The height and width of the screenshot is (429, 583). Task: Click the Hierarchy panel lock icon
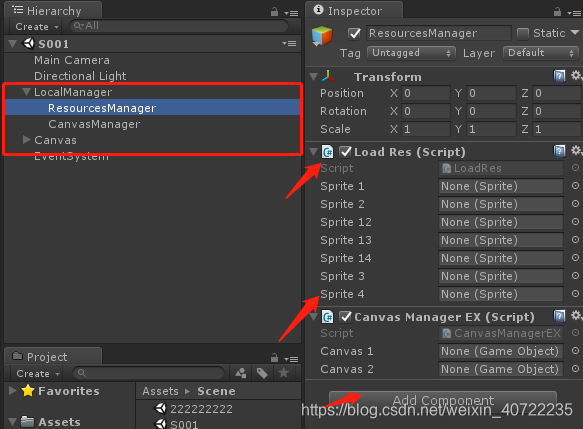tap(274, 12)
